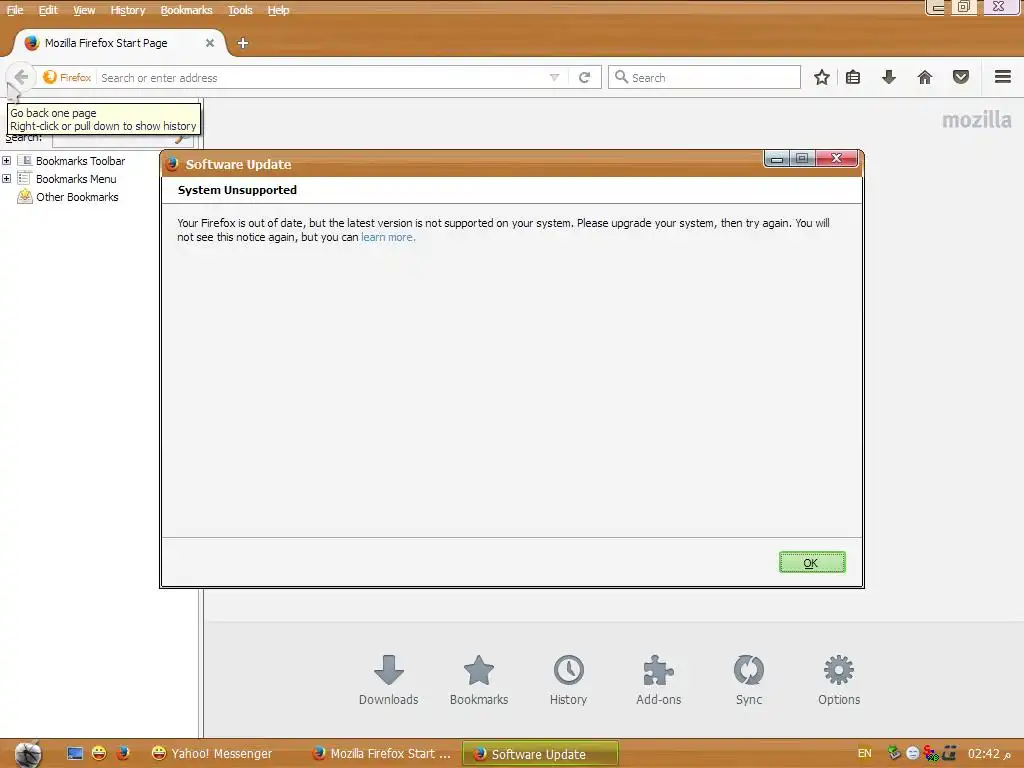Switch to Mozilla Firefox Start taskbar button
The image size is (1024, 768).
tap(382, 754)
